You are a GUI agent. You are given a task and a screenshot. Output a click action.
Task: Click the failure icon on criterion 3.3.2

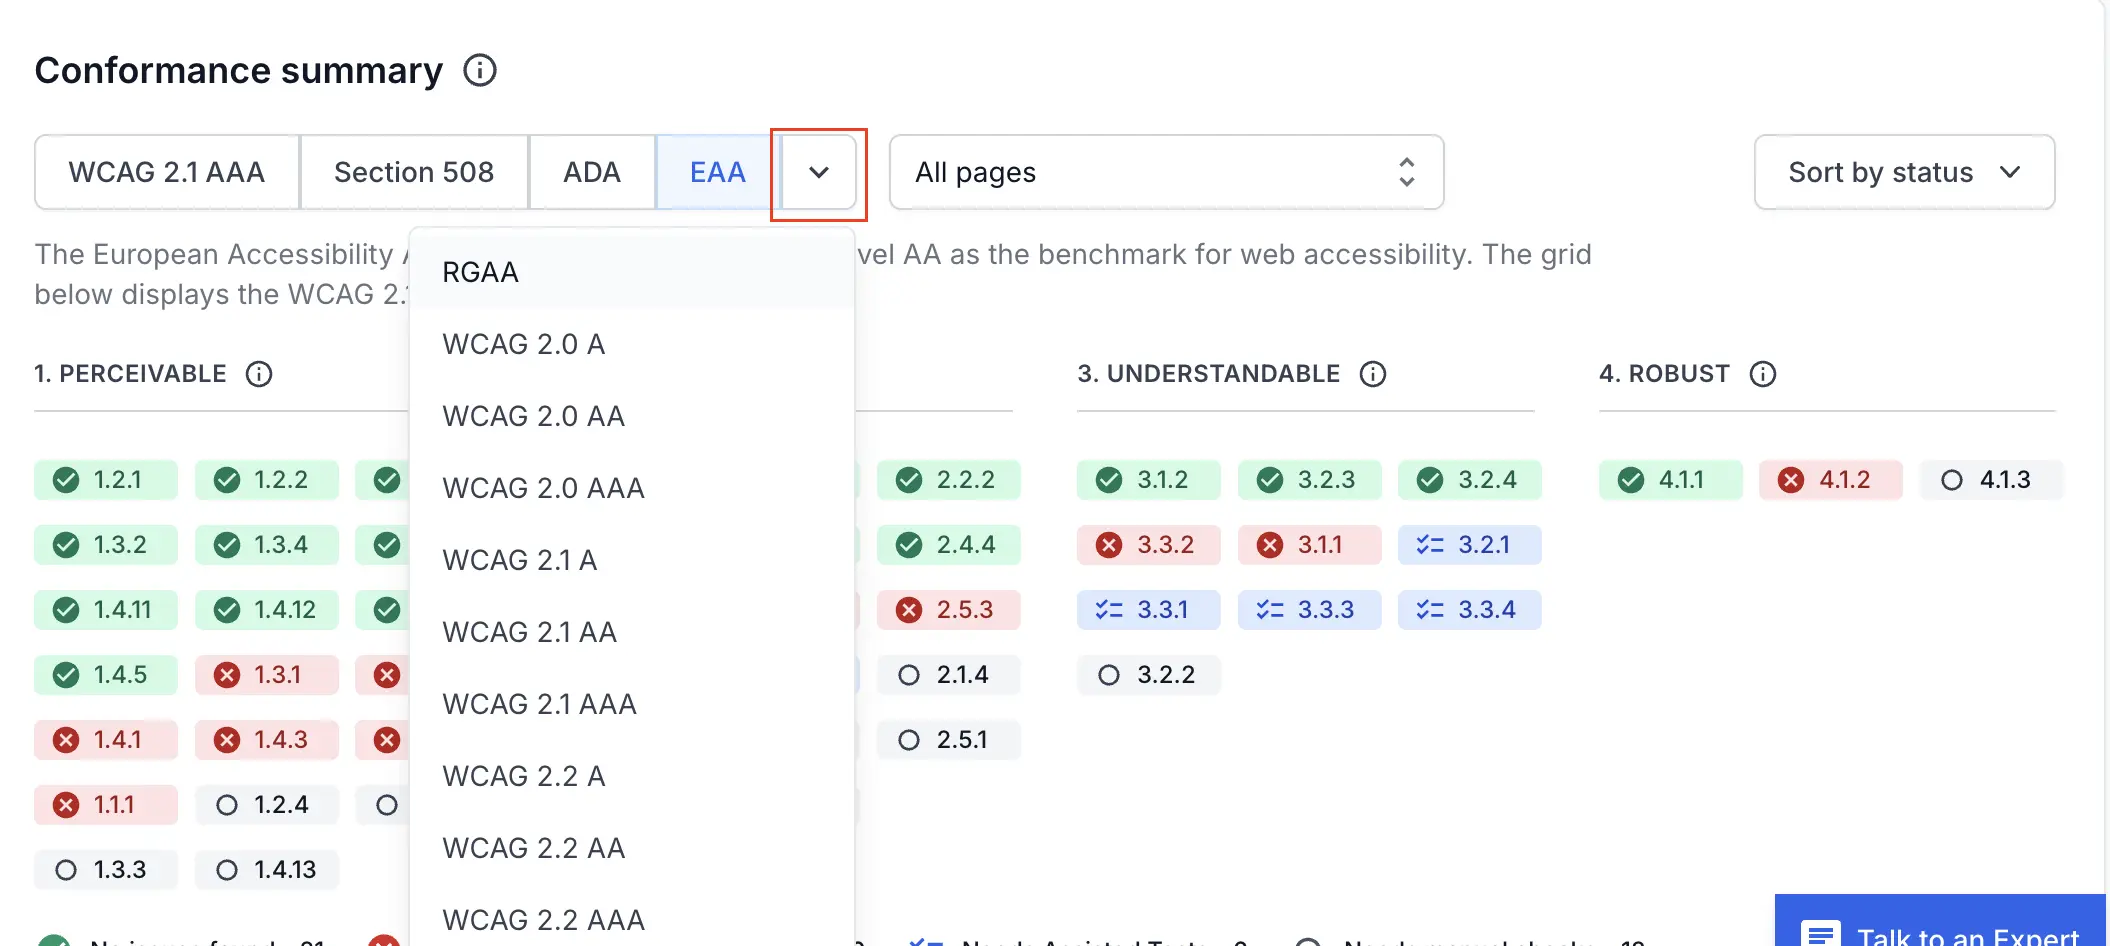[x=1110, y=545]
